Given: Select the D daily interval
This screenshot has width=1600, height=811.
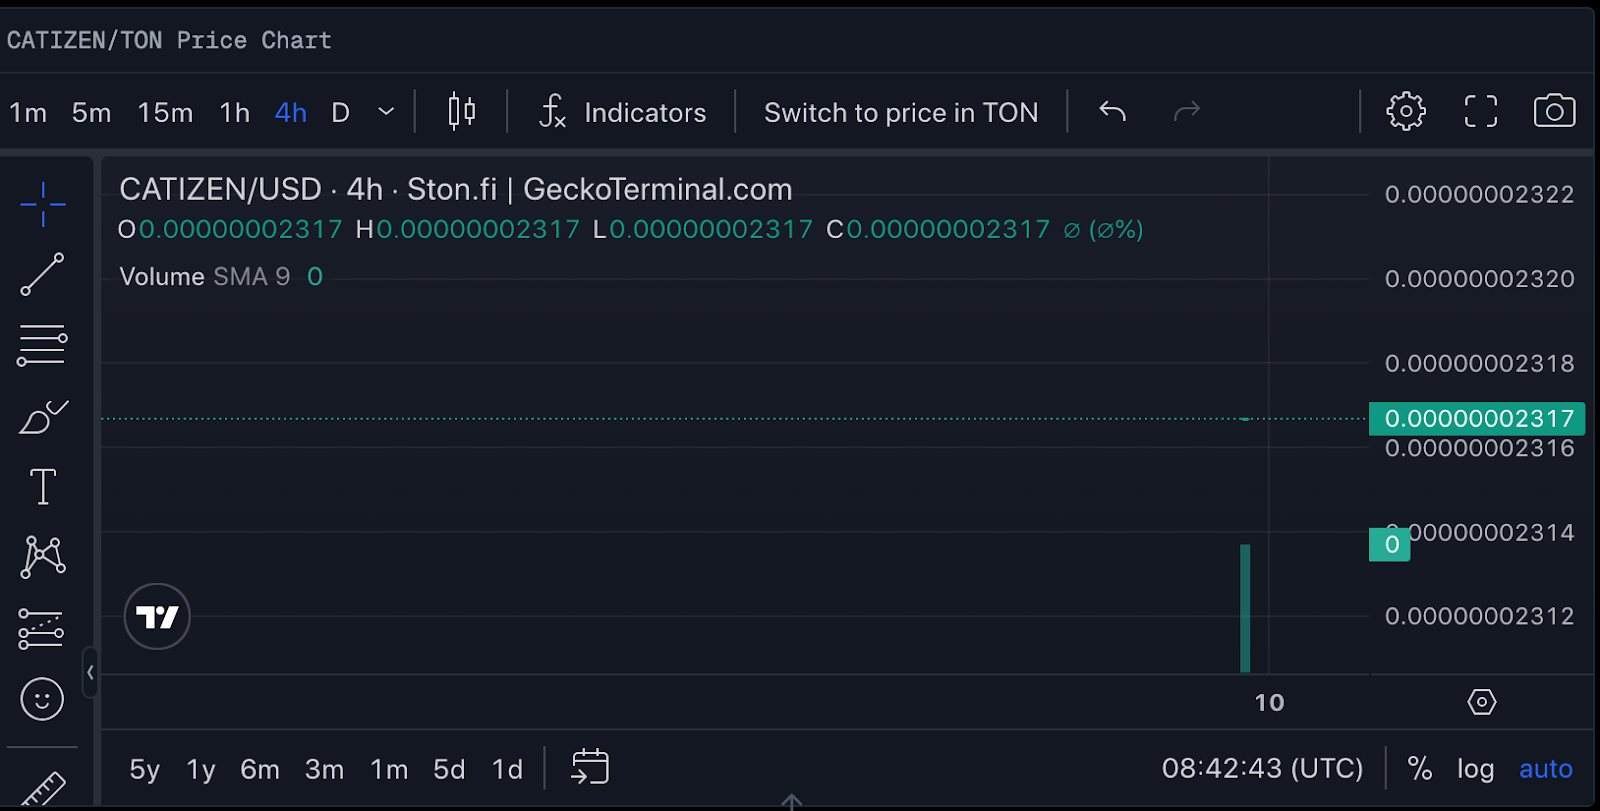Looking at the screenshot, I should (340, 112).
